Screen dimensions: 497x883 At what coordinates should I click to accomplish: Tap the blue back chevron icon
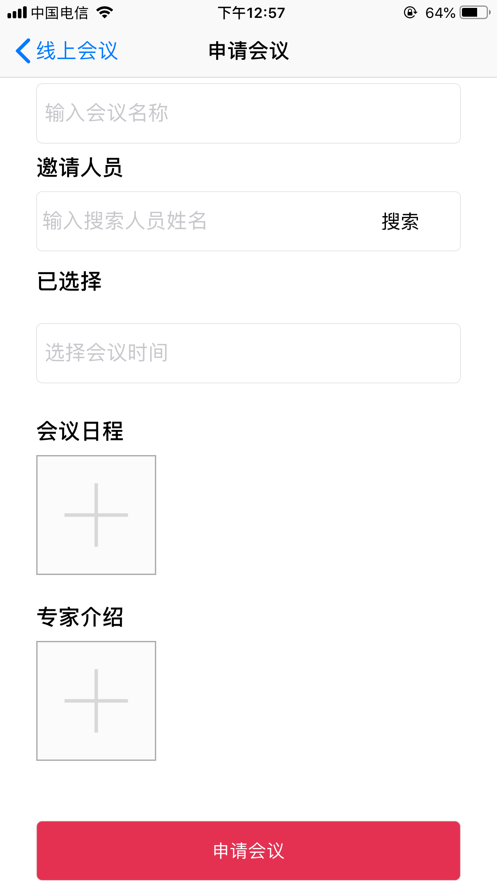tap(23, 51)
